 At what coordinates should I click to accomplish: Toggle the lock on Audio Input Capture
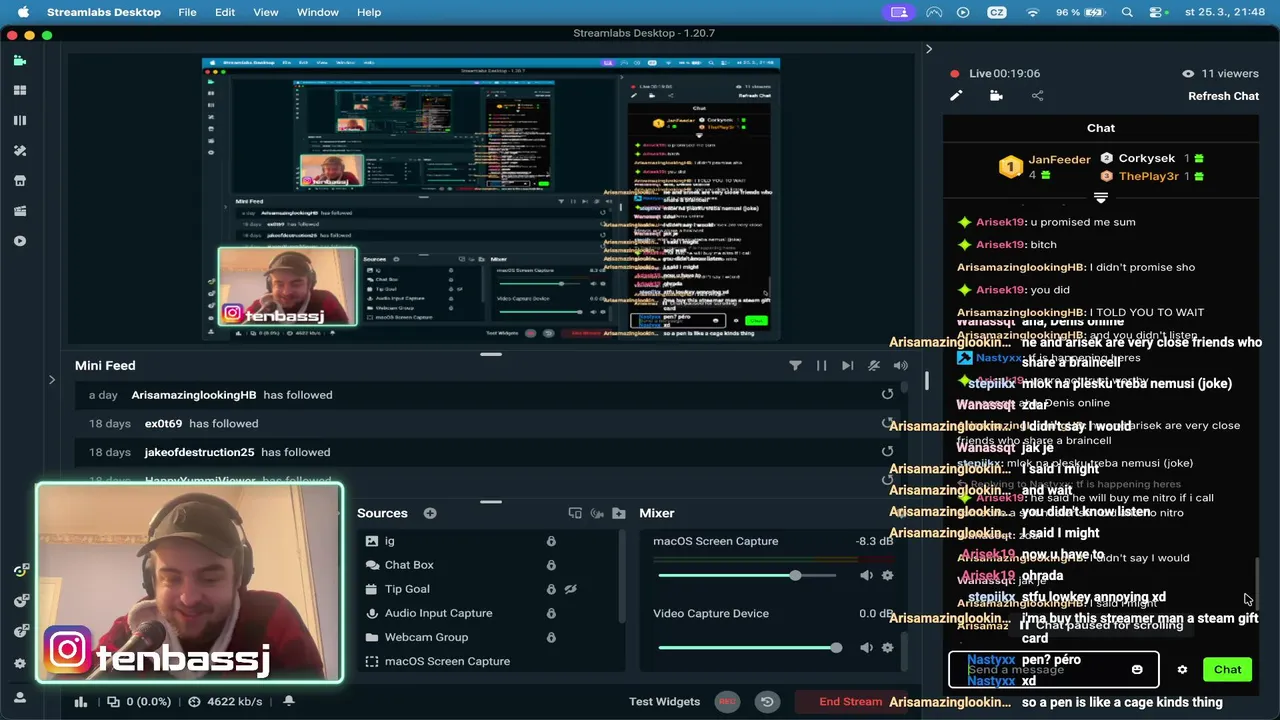pos(551,613)
